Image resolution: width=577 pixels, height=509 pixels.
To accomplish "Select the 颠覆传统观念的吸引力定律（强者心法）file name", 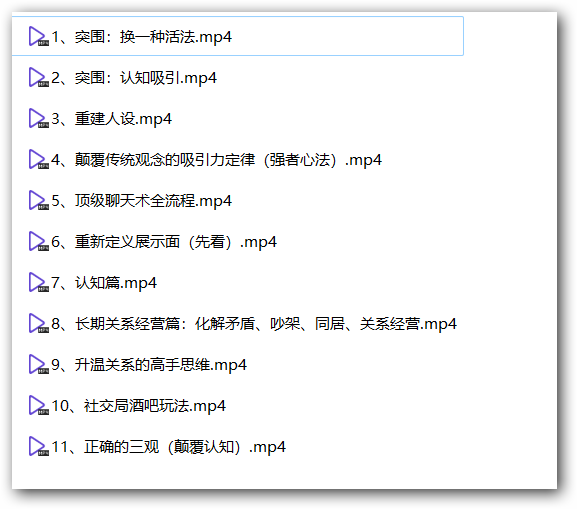I will point(216,160).
